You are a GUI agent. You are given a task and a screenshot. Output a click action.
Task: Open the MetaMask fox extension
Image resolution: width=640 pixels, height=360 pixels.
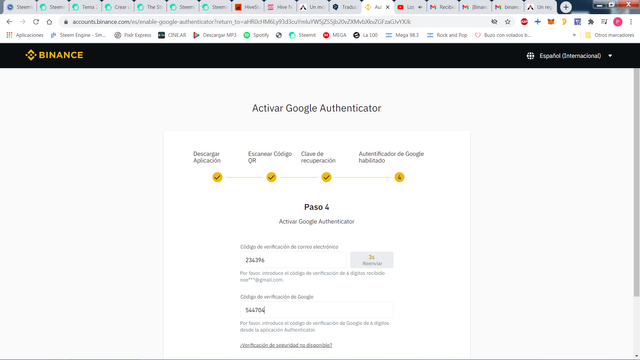pos(551,22)
